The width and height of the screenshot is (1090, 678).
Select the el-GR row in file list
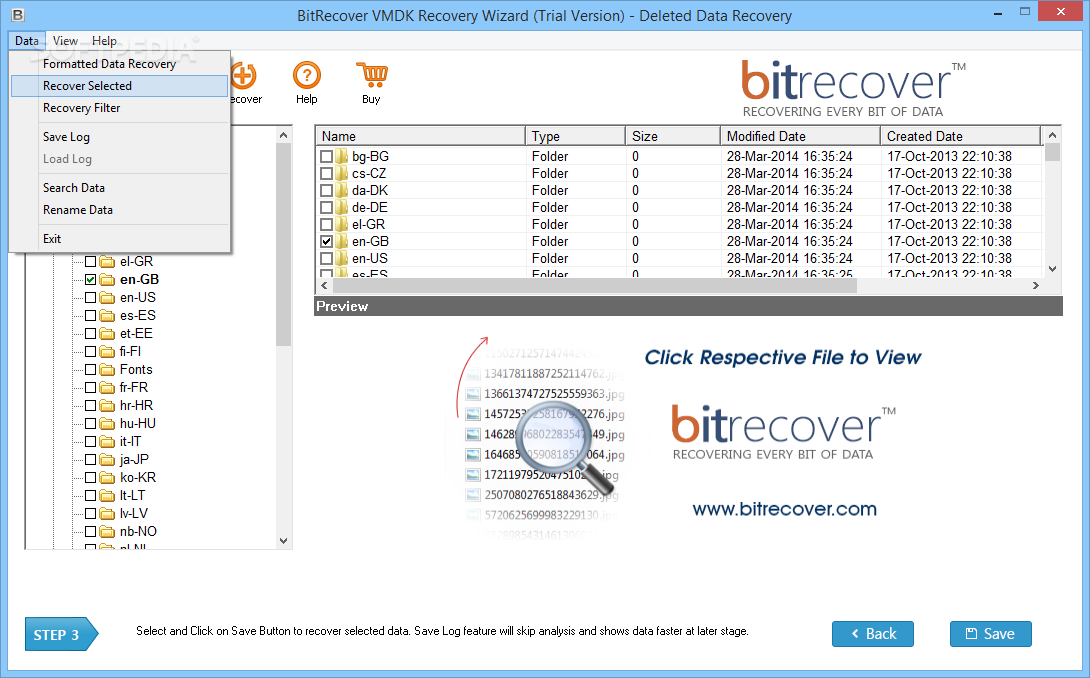680,225
